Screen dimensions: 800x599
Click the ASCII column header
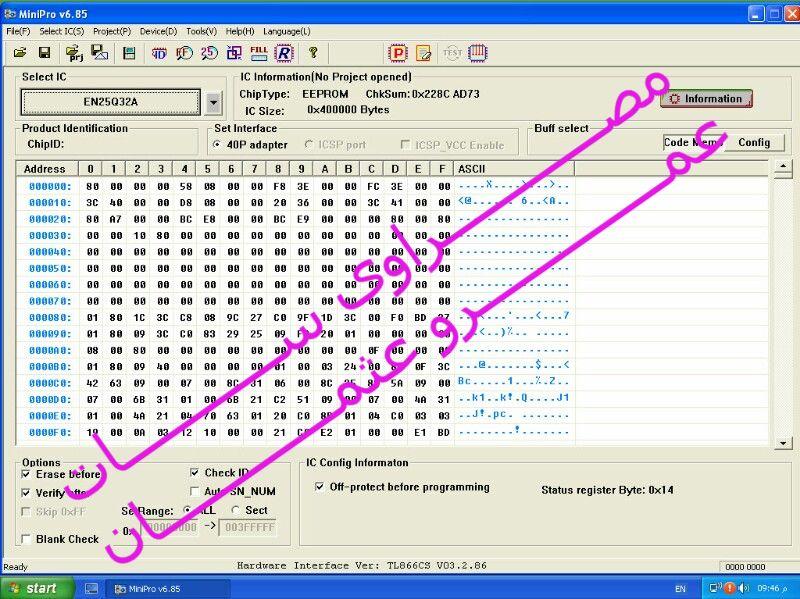(514, 168)
